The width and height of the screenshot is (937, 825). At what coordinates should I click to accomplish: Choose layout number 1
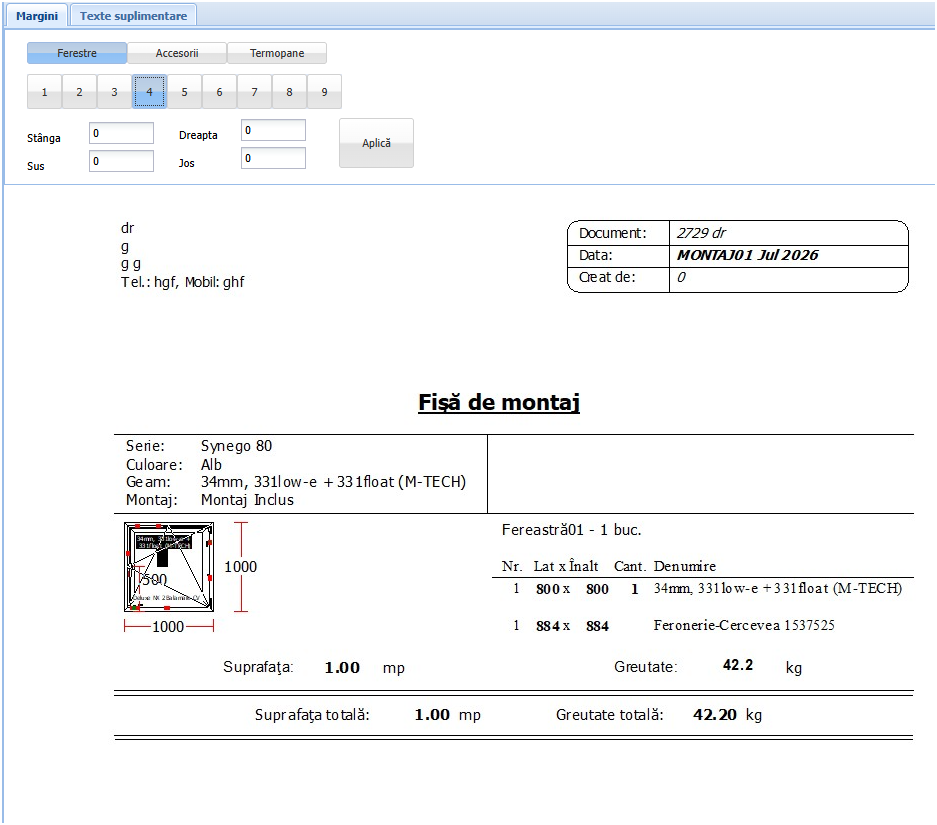point(44,92)
